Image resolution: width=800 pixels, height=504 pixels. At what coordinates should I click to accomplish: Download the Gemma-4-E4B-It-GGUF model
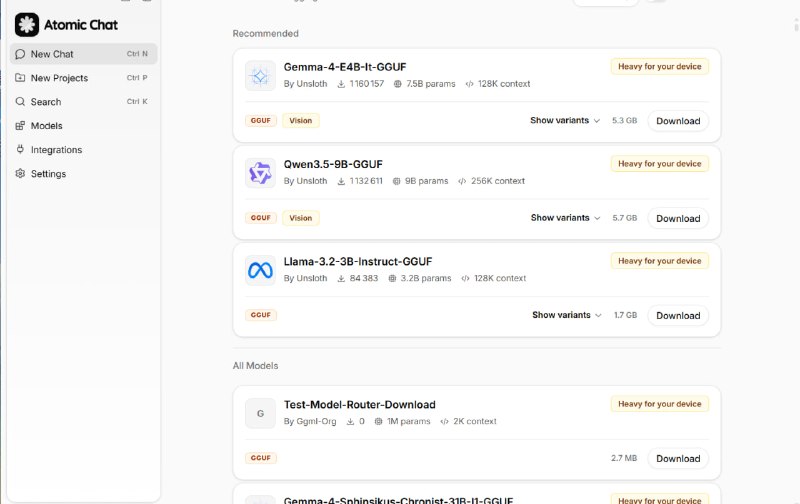point(678,121)
